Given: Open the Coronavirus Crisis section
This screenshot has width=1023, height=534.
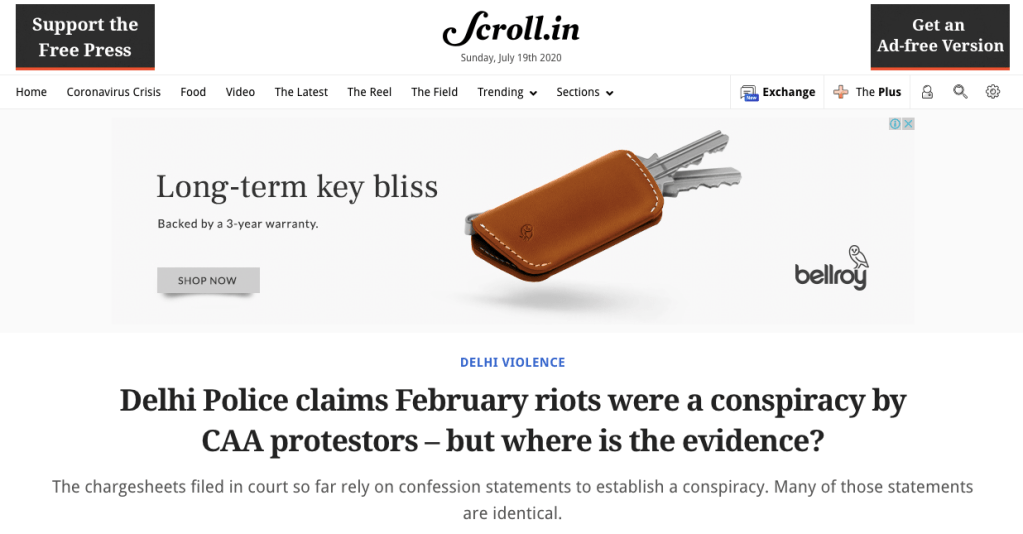Looking at the screenshot, I should [113, 92].
